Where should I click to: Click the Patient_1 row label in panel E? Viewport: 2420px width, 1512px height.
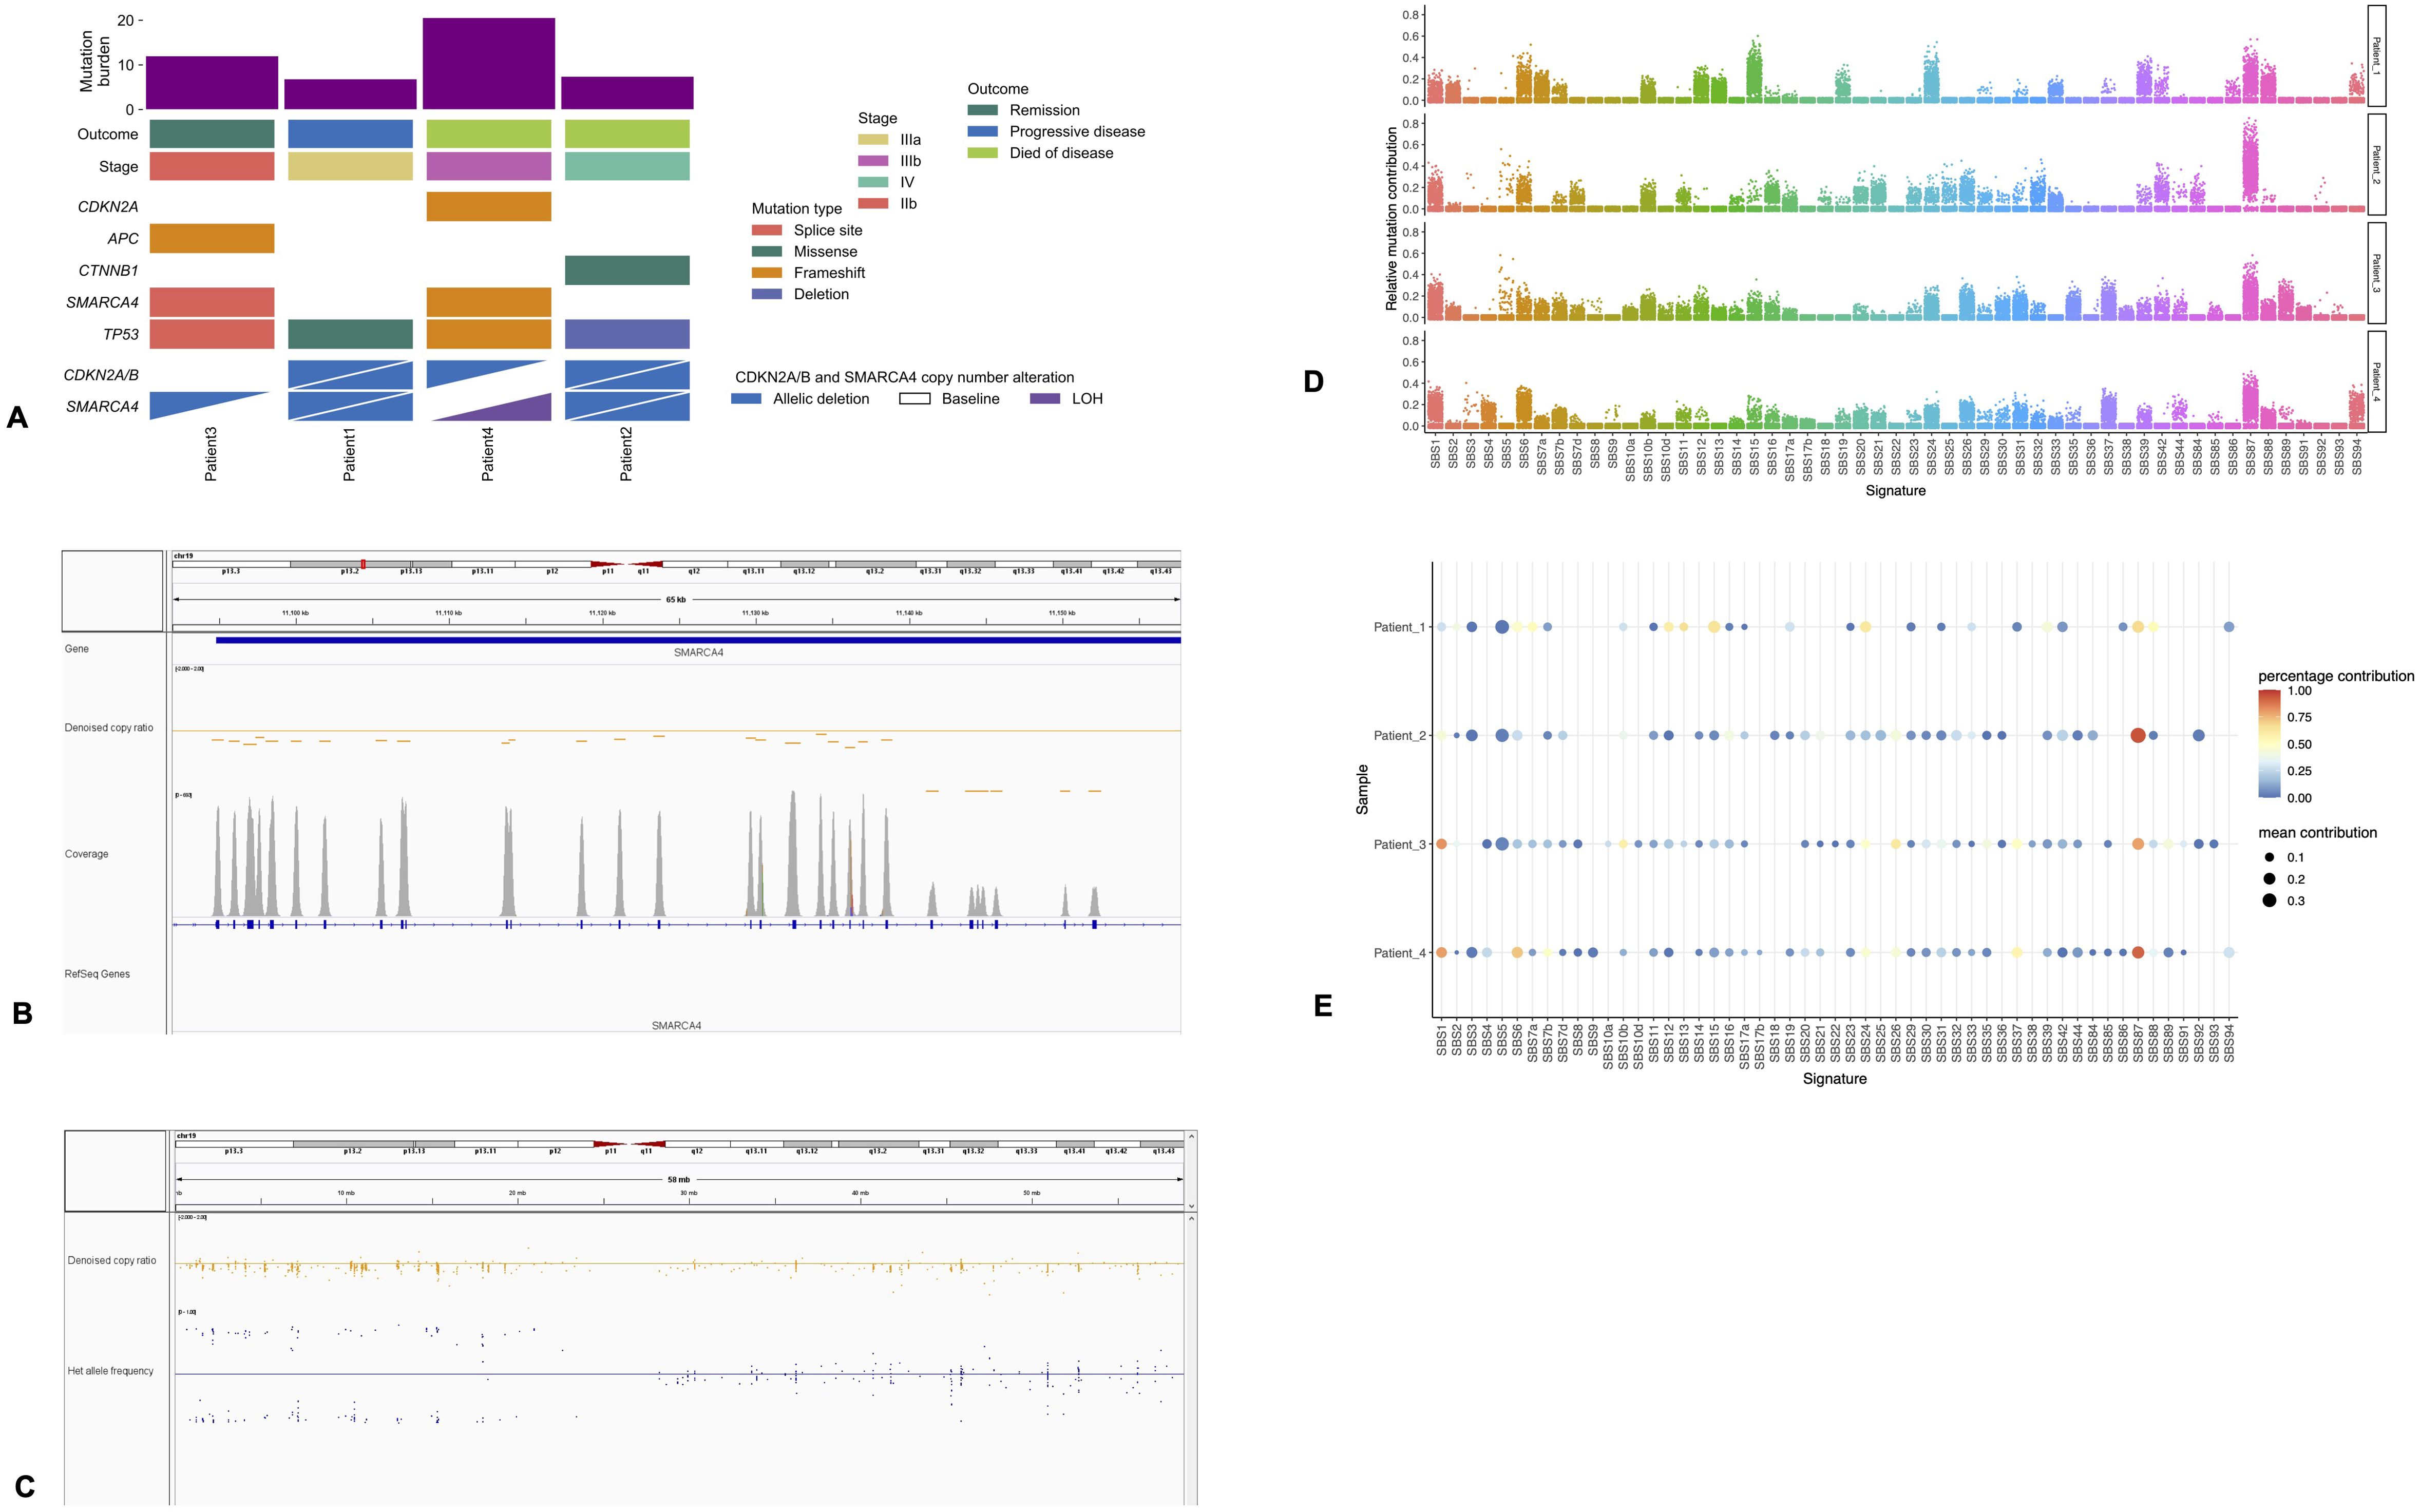pyautogui.click(x=1400, y=627)
